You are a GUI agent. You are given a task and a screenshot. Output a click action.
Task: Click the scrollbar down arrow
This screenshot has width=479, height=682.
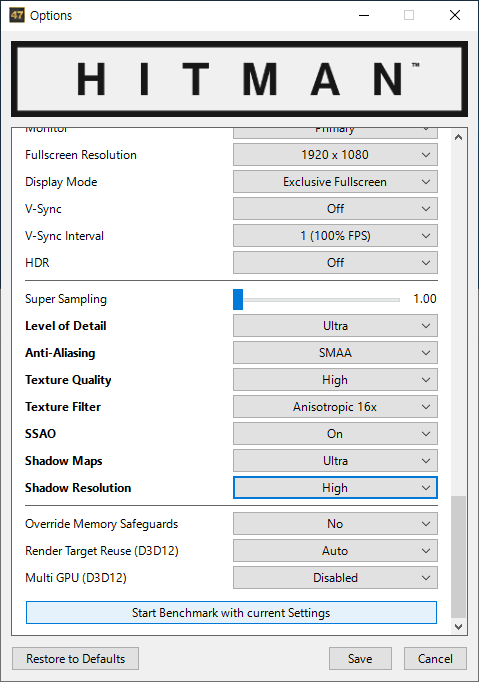pos(458,626)
